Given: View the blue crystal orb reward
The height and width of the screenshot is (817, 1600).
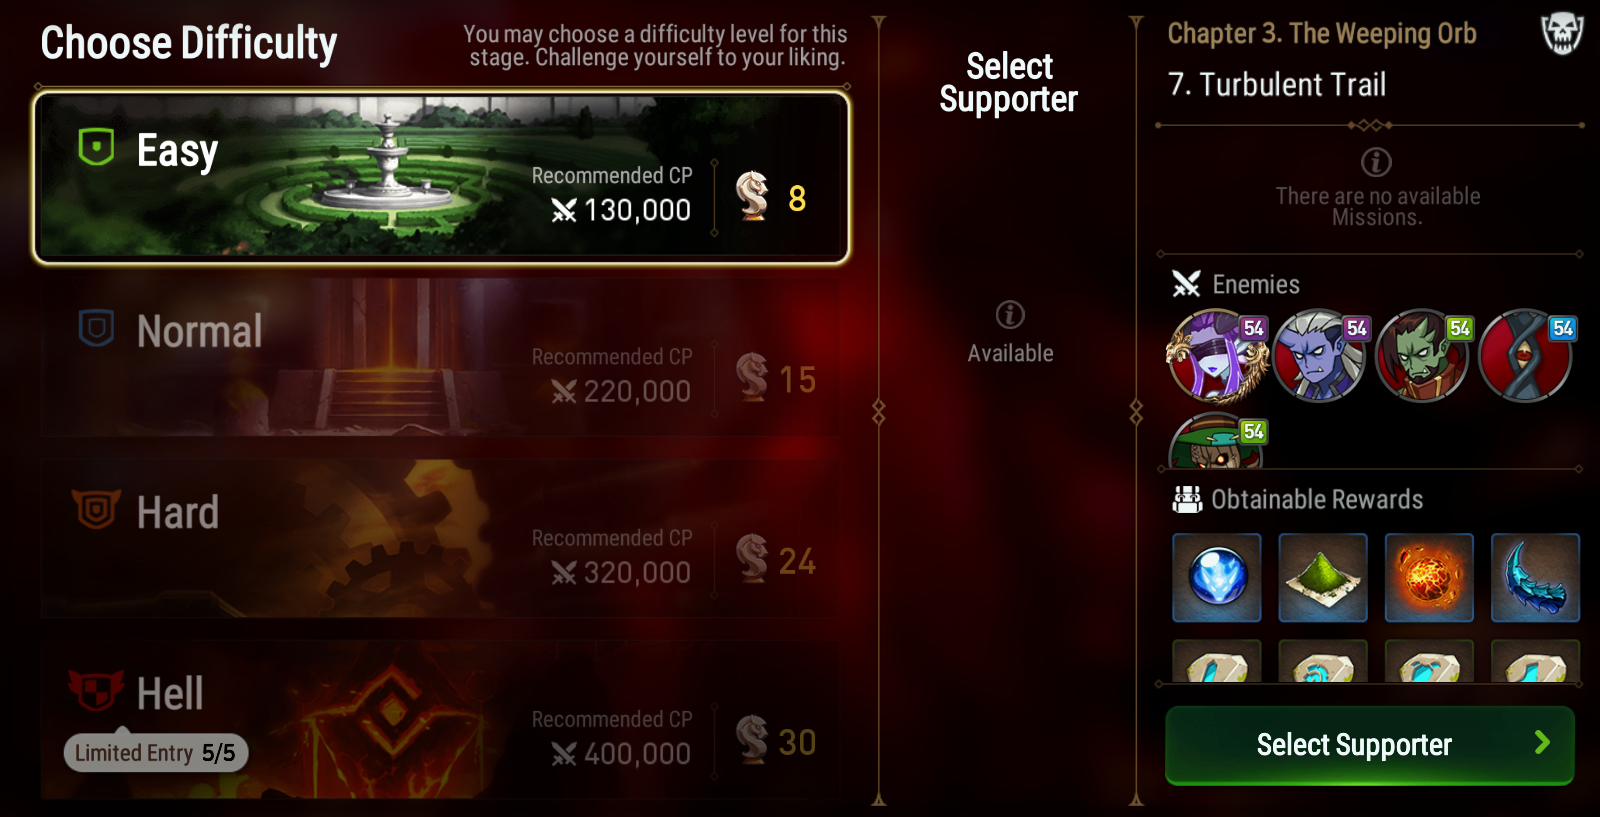Looking at the screenshot, I should (x=1217, y=578).
